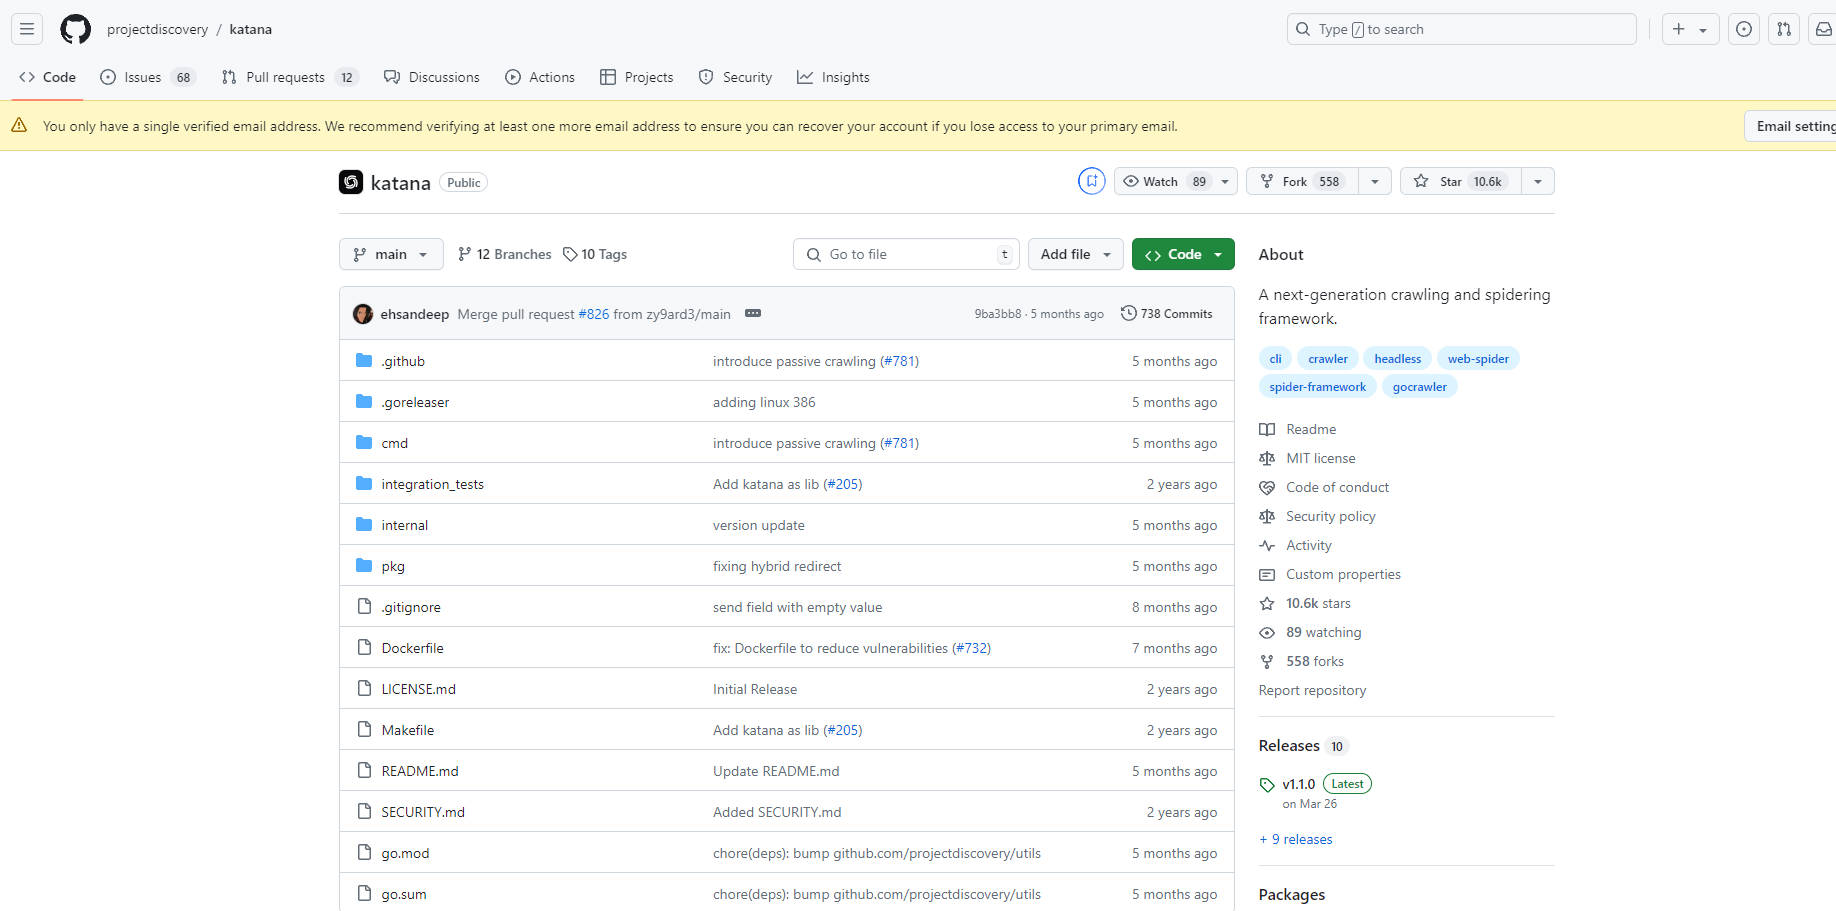Star the katana repository
Viewport: 1836px width, 911px height.
pyautogui.click(x=1460, y=181)
